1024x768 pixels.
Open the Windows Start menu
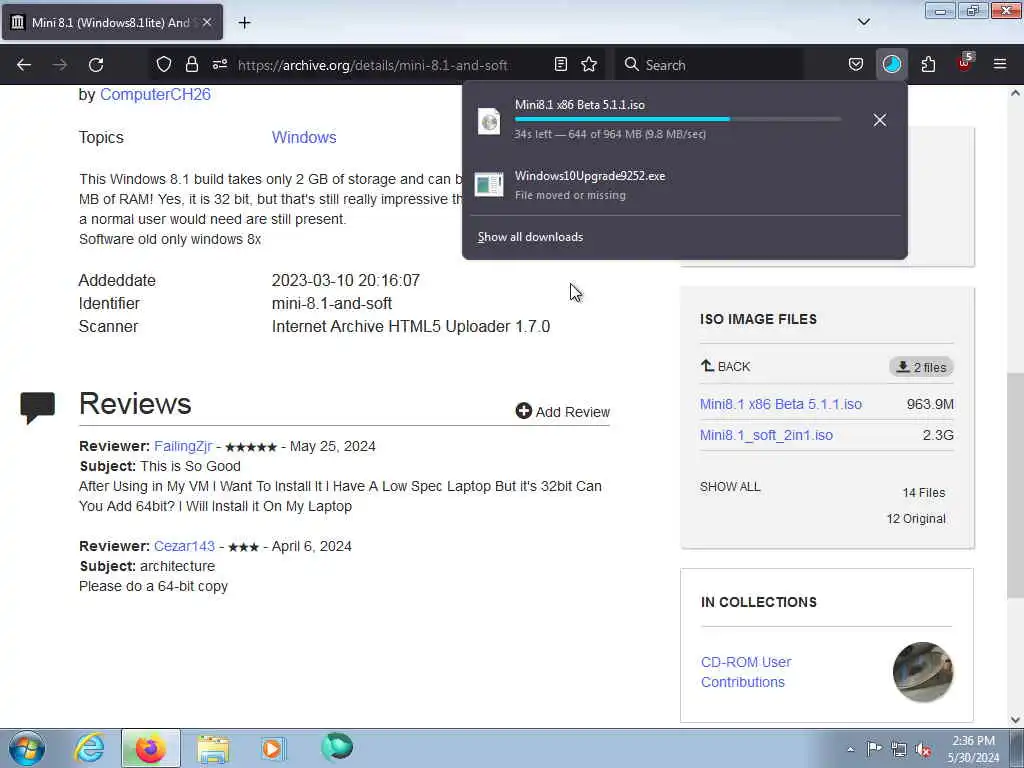point(27,748)
